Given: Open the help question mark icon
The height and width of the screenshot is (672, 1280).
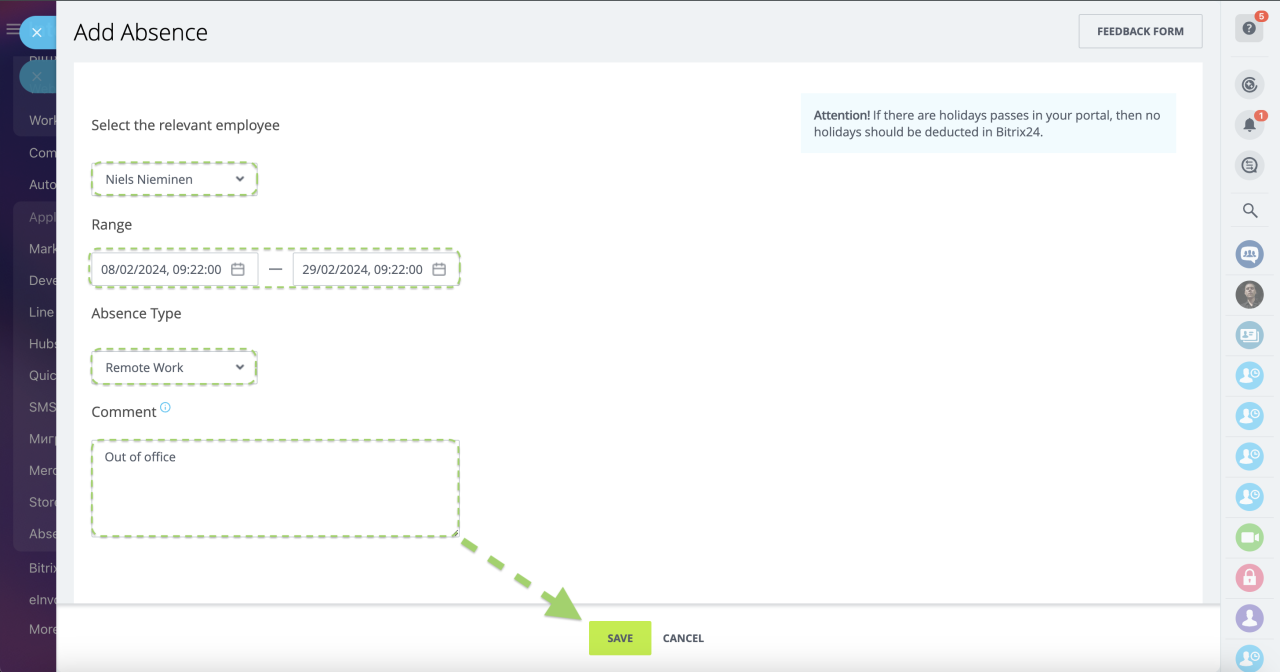Looking at the screenshot, I should point(1248,29).
